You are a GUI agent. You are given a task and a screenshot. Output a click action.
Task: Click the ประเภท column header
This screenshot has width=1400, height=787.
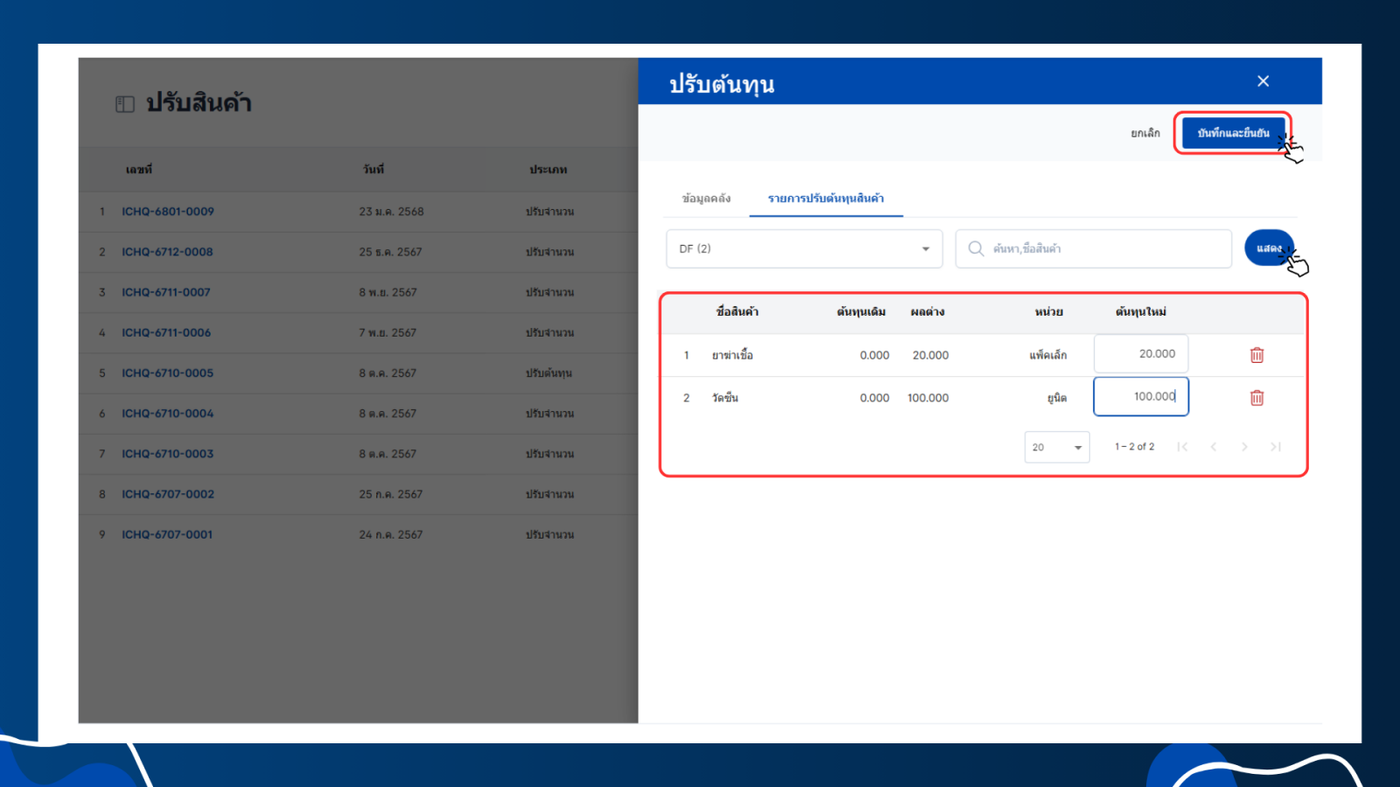[548, 170]
